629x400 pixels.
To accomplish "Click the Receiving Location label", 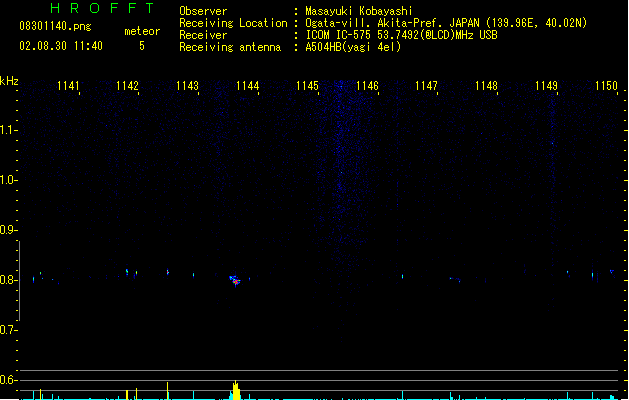I will point(233,23).
